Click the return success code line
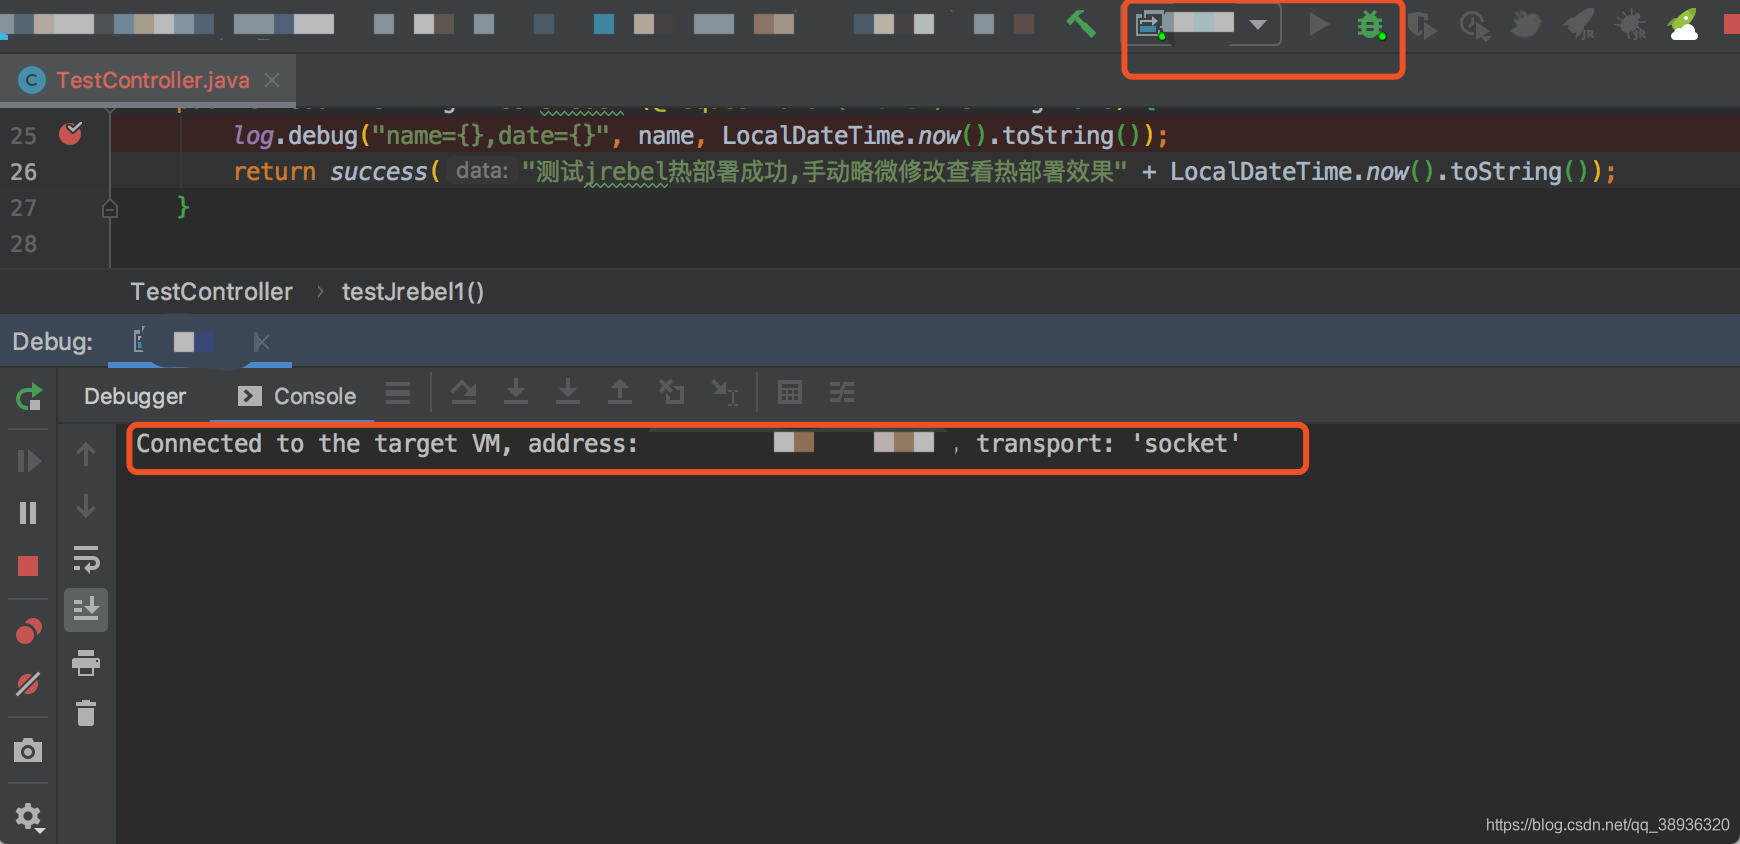Screen dimensions: 1740x844 [925, 172]
